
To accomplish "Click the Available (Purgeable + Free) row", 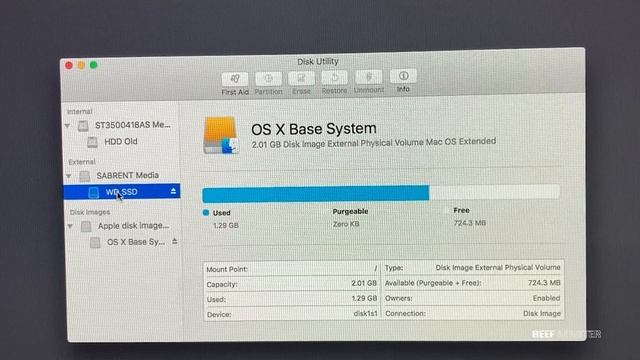I will point(473,283).
